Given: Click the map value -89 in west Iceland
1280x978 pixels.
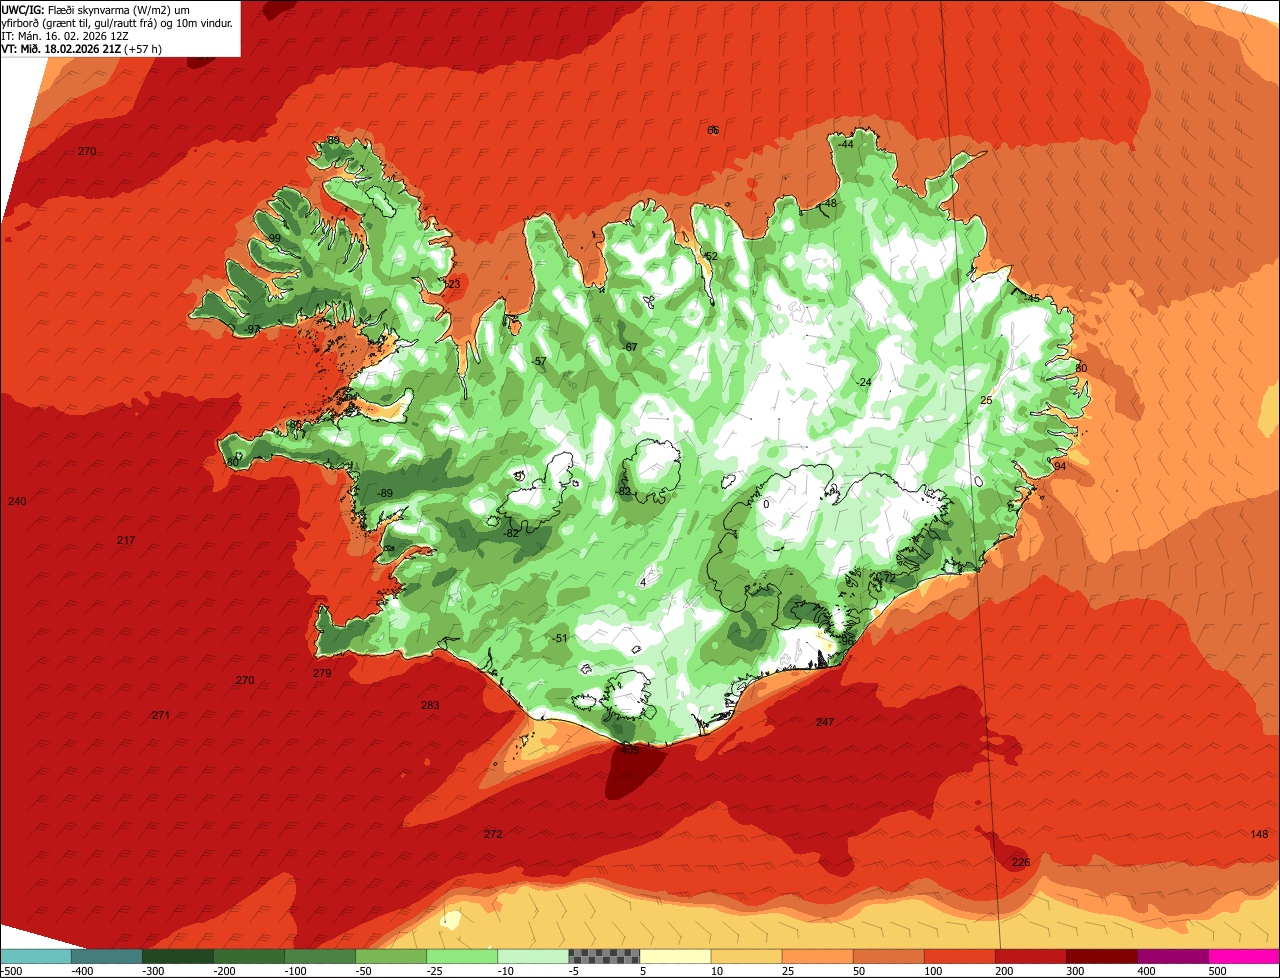Looking at the screenshot, I should (x=385, y=494).
